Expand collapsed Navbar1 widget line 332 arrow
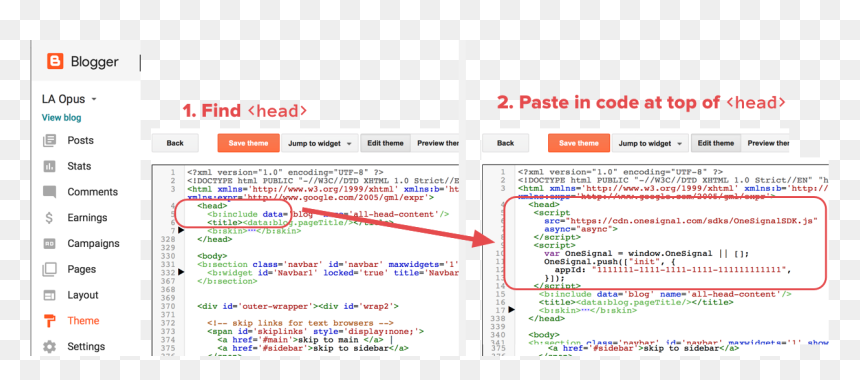 [182, 273]
